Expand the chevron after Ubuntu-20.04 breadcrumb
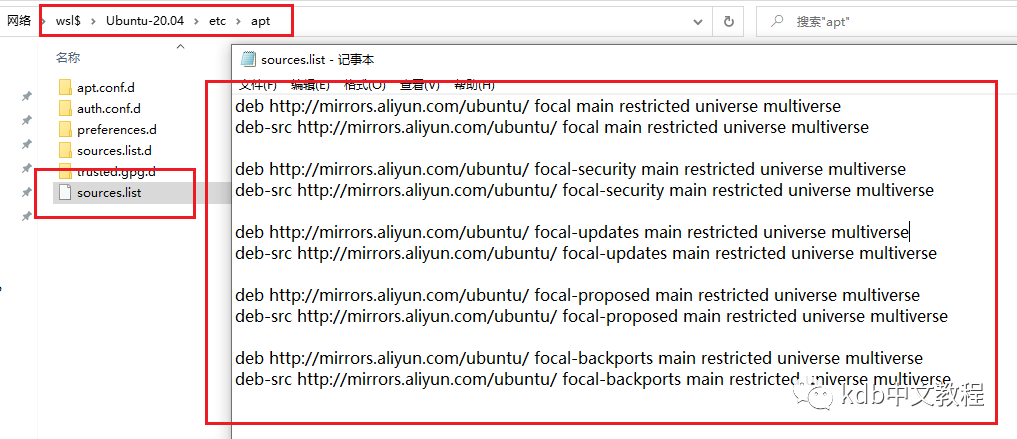The width and height of the screenshot is (1017, 439). point(197,21)
